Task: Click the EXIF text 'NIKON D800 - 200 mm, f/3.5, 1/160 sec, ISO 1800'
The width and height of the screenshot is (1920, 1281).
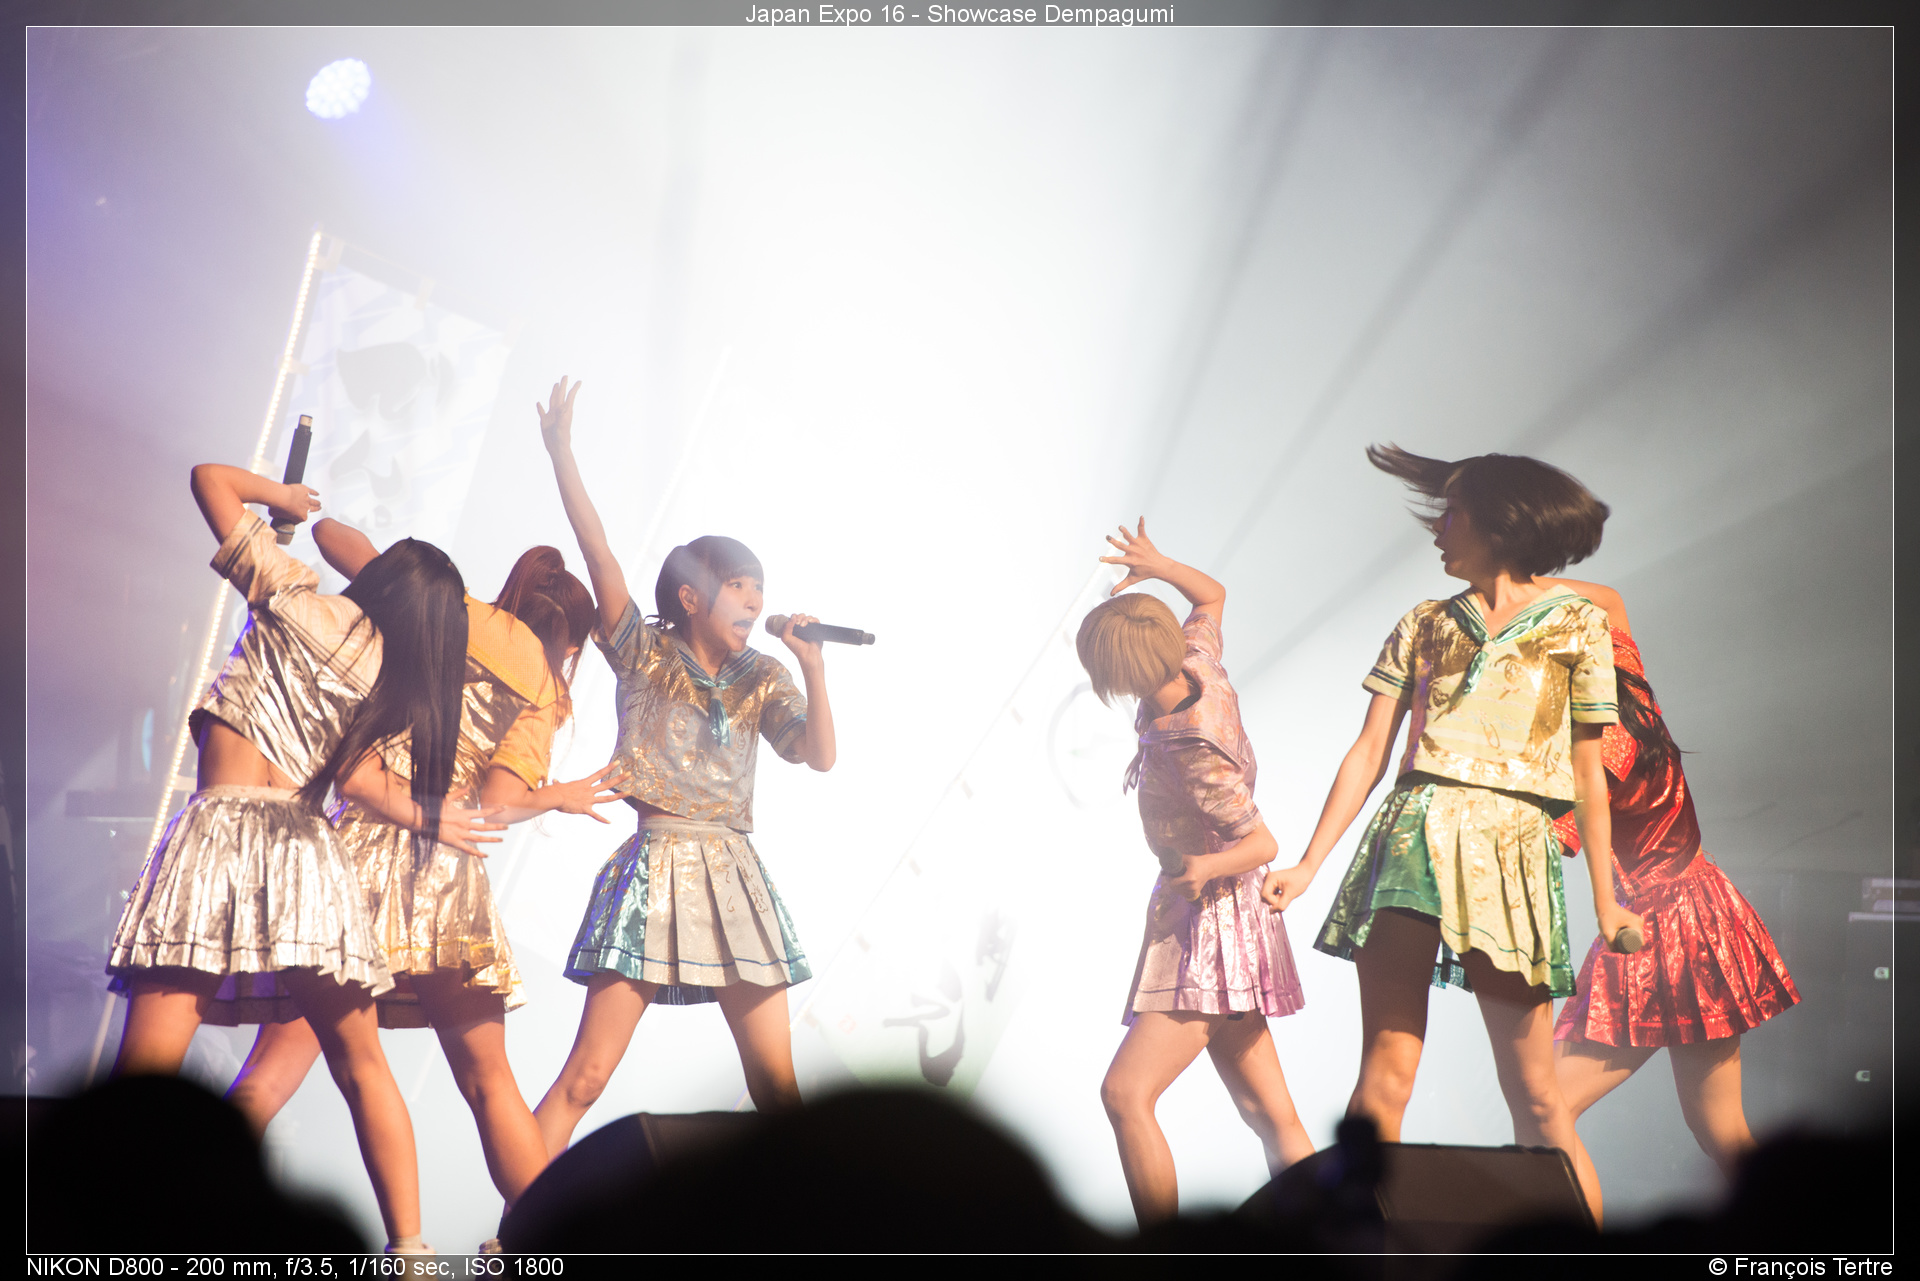Action: 295,1267
